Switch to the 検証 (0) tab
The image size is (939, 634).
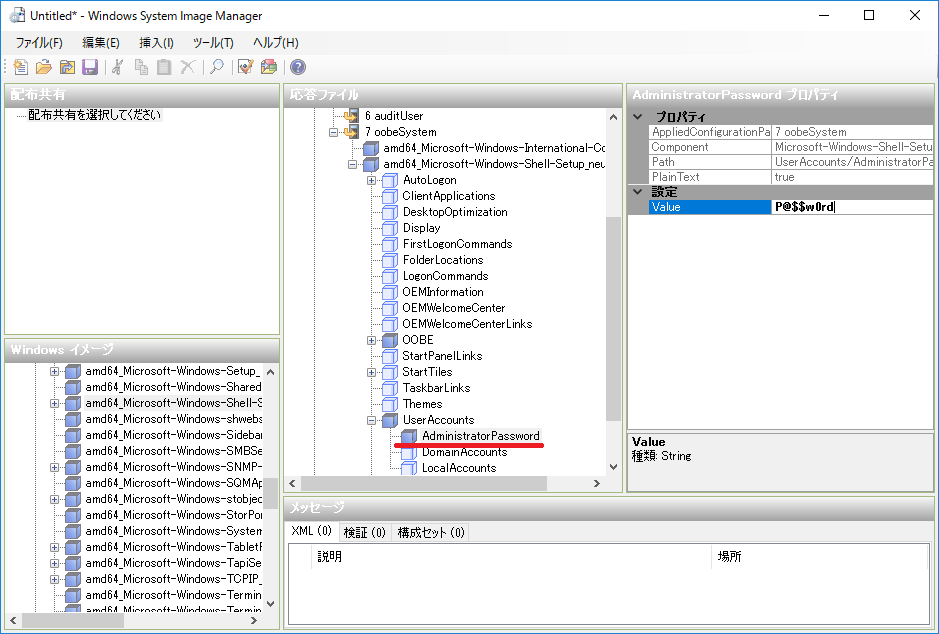(x=364, y=532)
